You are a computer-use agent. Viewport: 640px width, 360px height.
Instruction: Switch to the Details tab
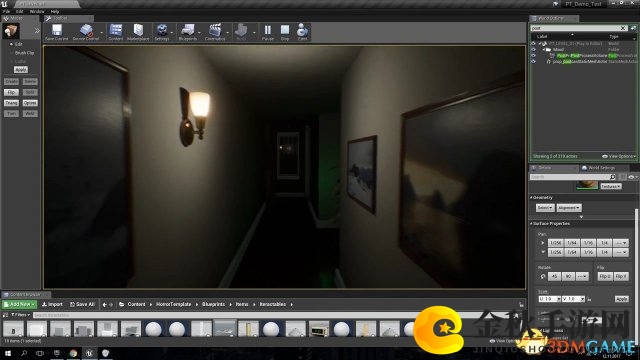point(553,168)
